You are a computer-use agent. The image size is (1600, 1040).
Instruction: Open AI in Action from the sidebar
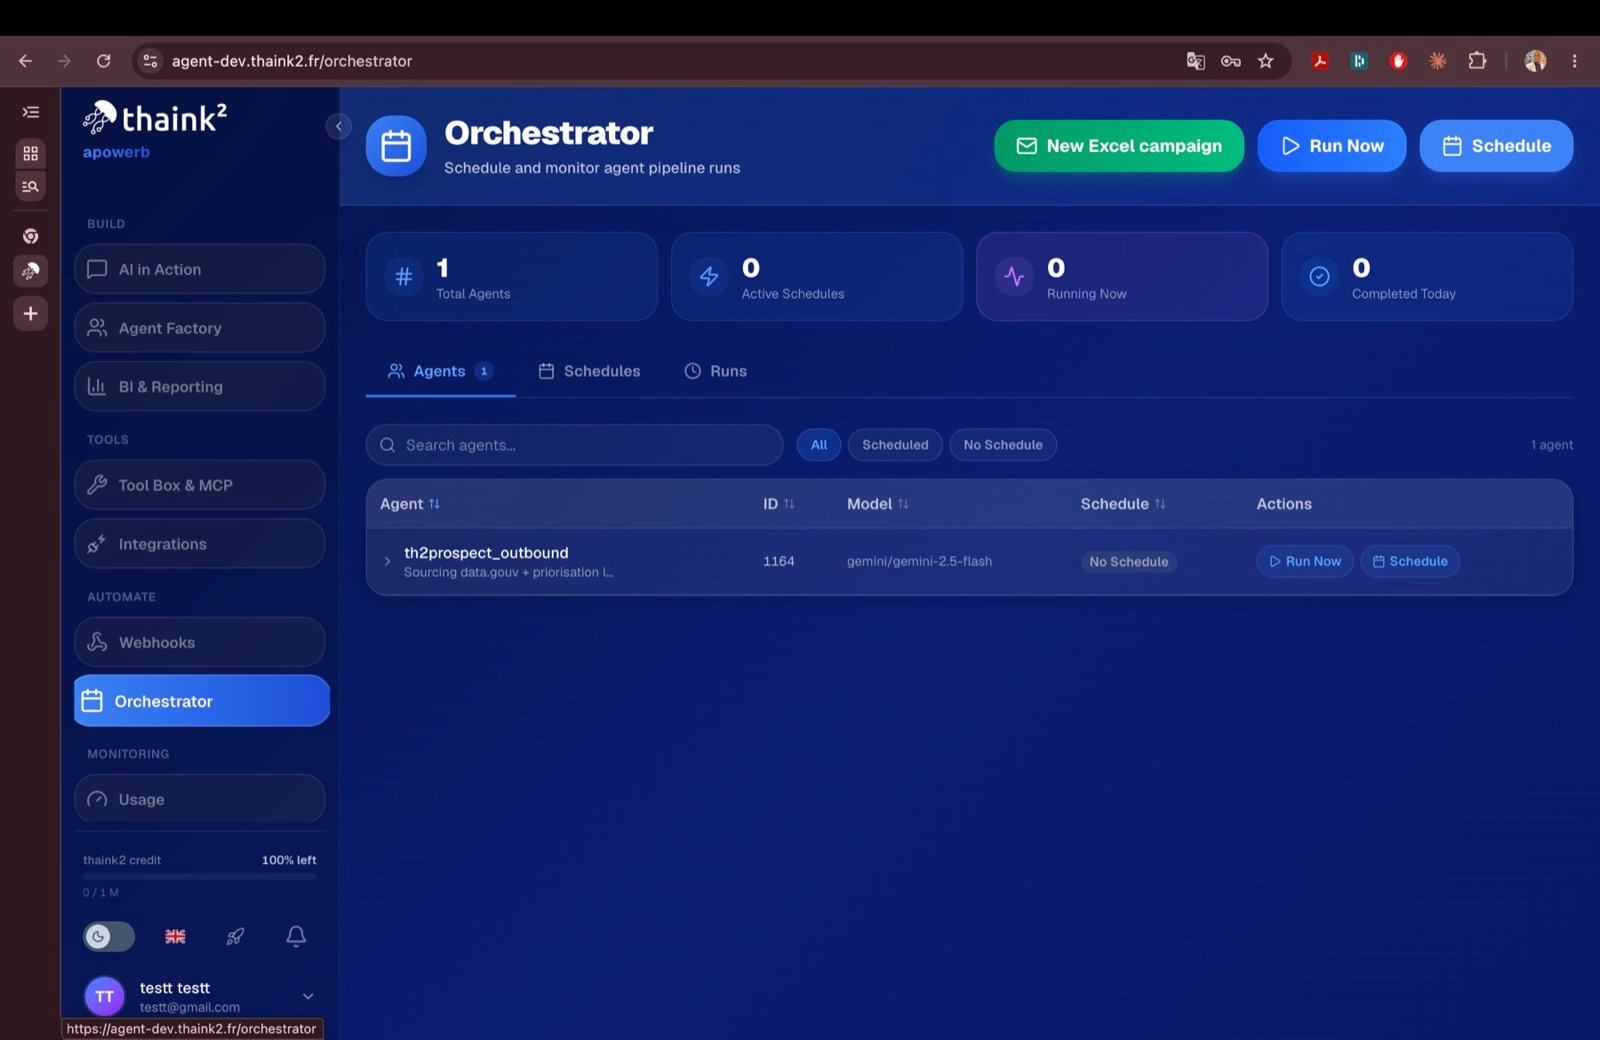point(199,269)
